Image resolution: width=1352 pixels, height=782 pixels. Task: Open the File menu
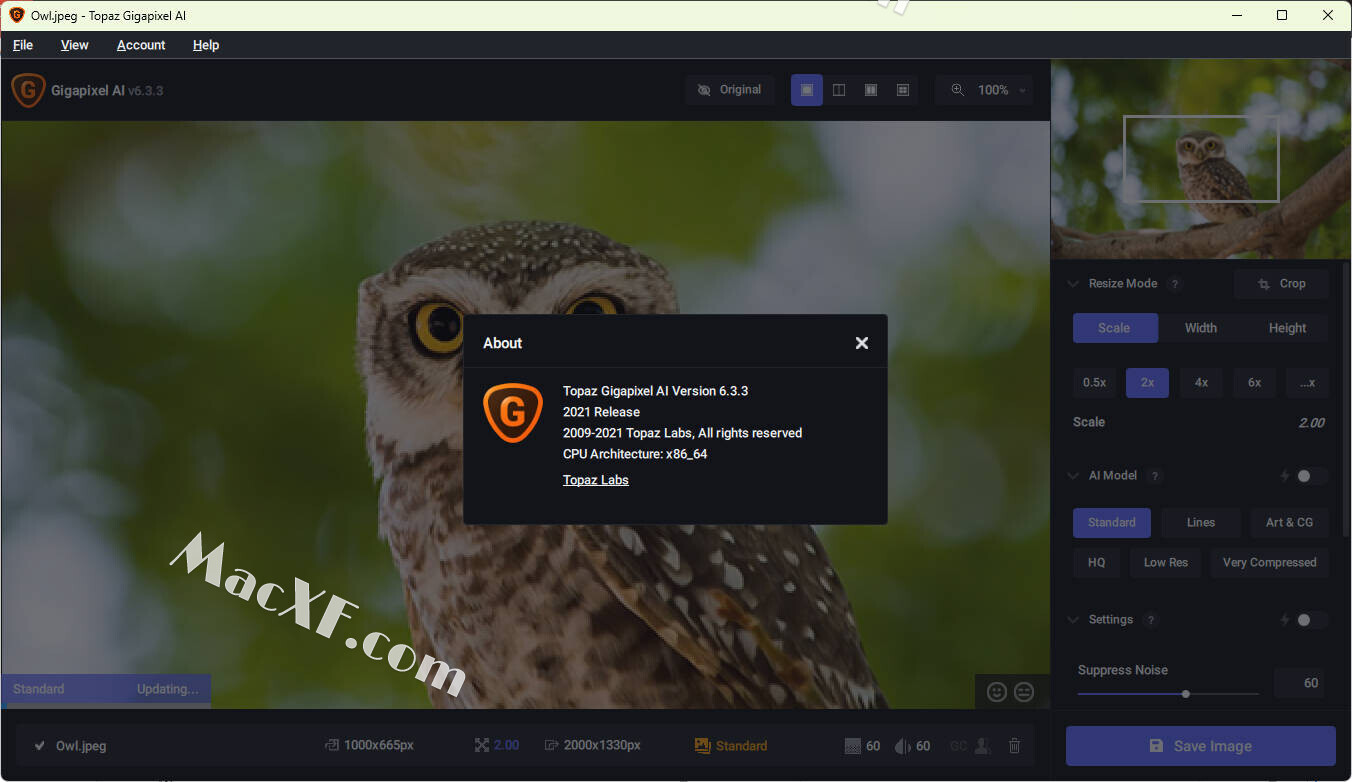(x=23, y=45)
